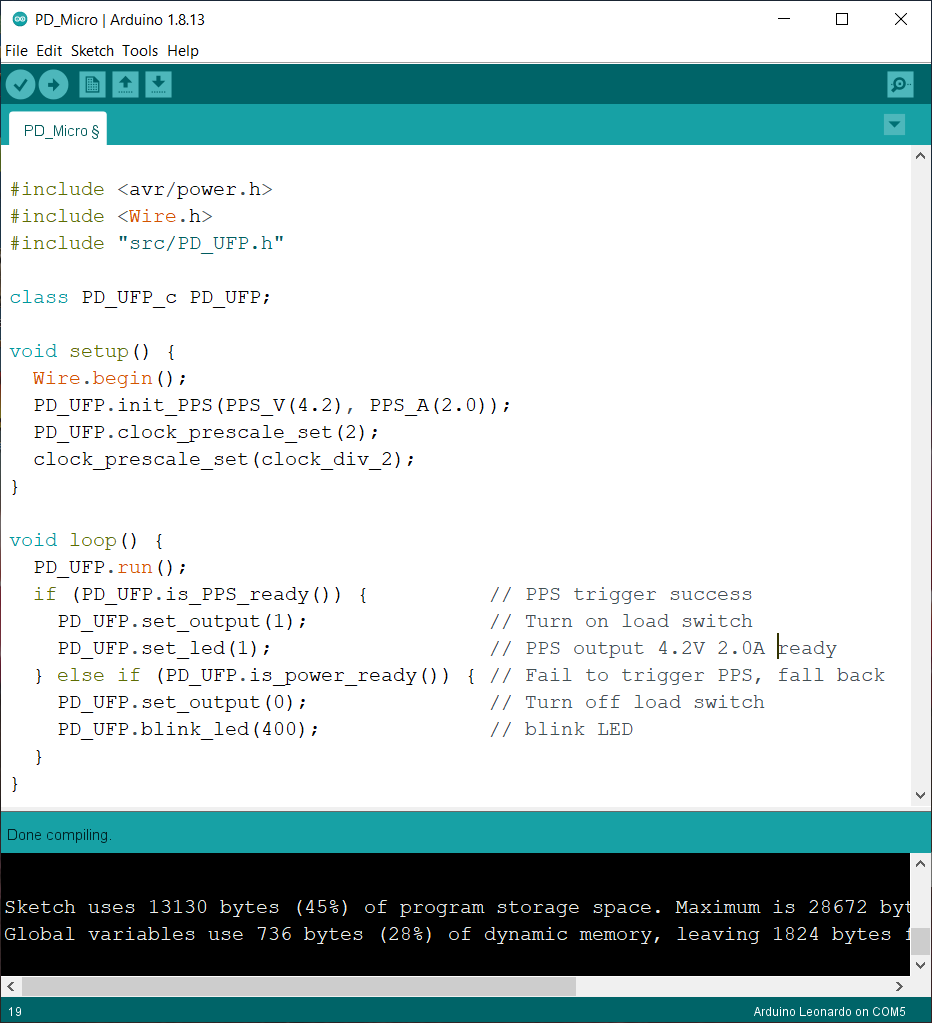Open the File menu

coord(16,51)
